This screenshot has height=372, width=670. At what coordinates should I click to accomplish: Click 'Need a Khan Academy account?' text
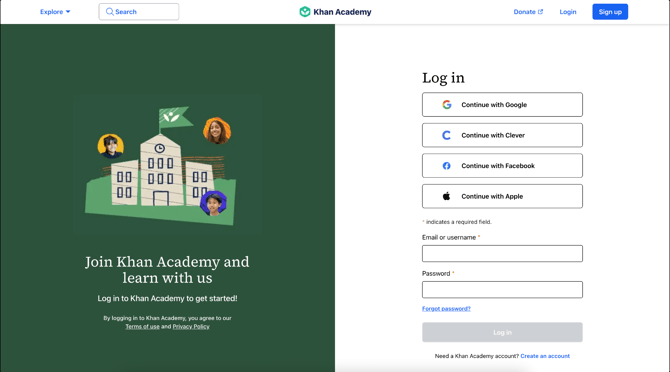coord(476,356)
